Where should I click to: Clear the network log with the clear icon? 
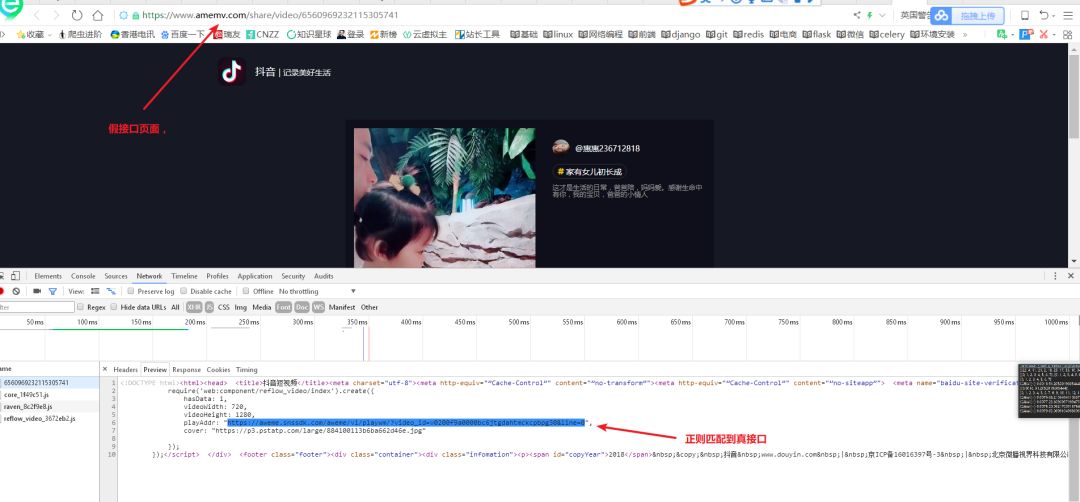click(x=16, y=291)
